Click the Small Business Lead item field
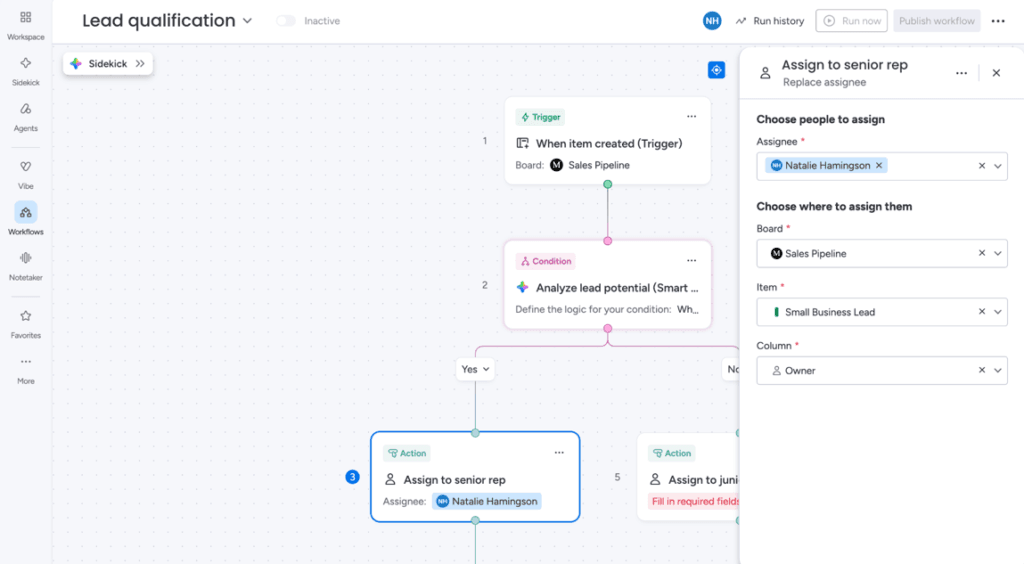This screenshot has height=564, width=1024. pyautogui.click(x=882, y=312)
